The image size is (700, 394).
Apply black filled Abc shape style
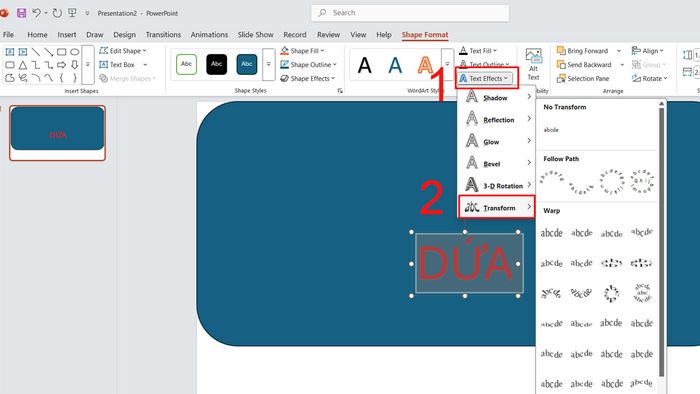click(217, 64)
